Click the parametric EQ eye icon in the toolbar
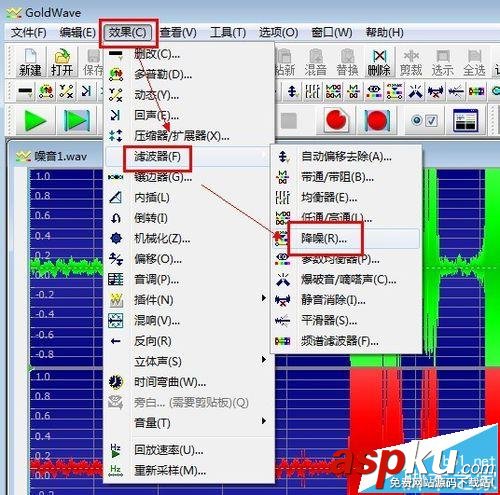 [374, 91]
